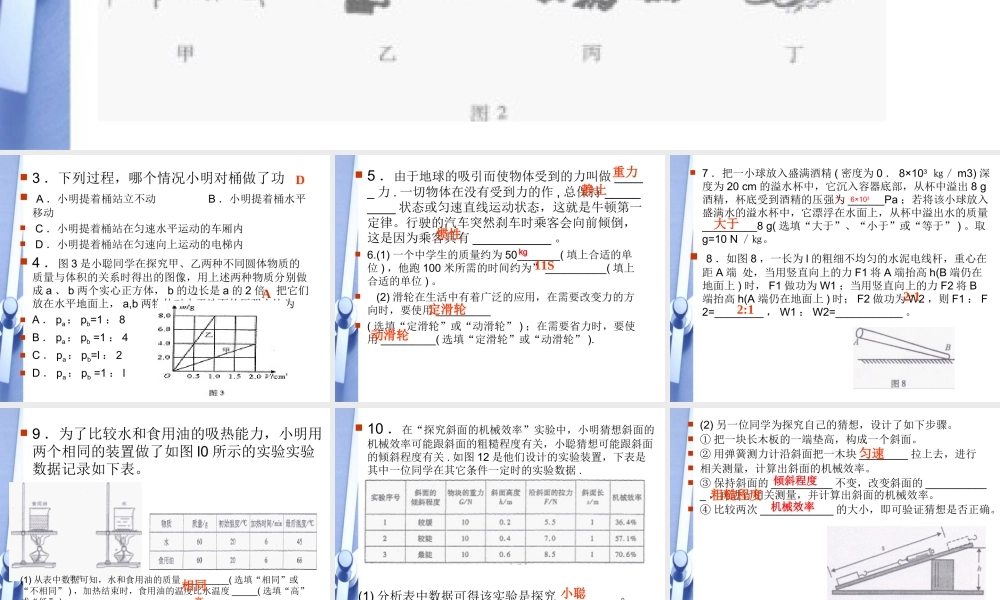This screenshot has height=600, width=1000.
Task: Click the 丁 label in the top slide
Action: (794, 54)
